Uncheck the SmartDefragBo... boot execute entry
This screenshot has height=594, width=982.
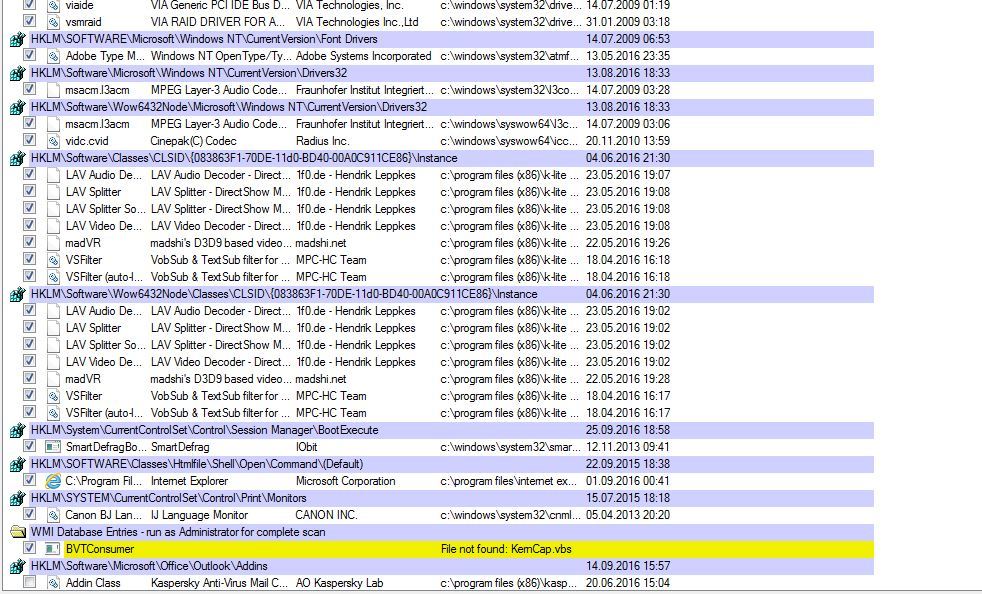(29, 446)
